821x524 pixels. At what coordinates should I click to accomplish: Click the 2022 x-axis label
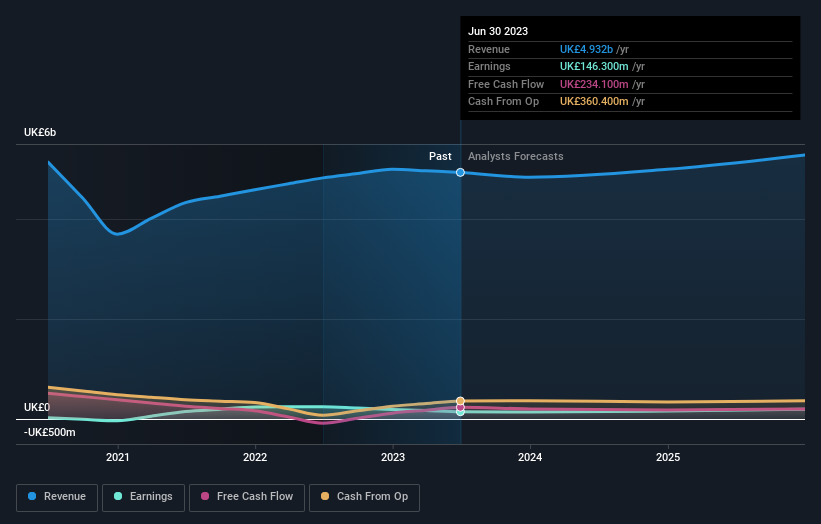pos(255,457)
